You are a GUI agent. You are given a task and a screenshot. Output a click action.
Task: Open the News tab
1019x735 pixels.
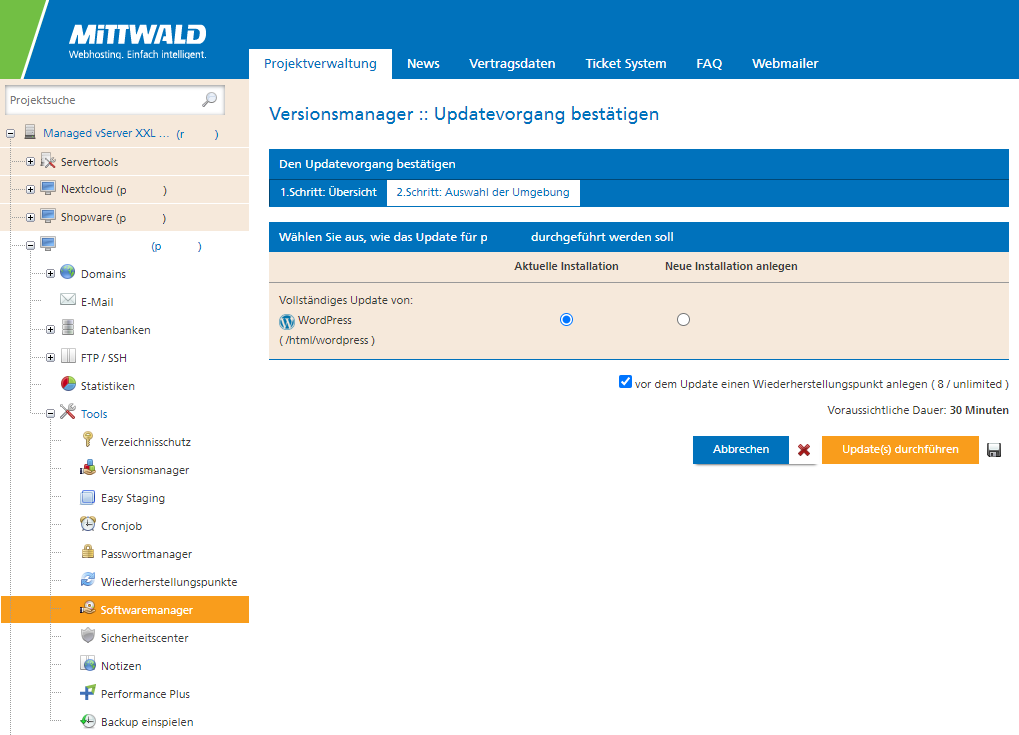(x=423, y=64)
